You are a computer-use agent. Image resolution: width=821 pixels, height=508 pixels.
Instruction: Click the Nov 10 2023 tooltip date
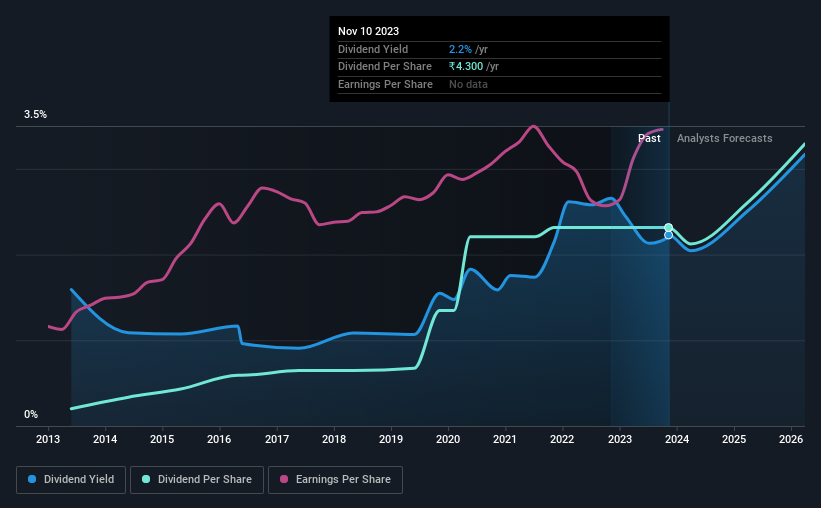tap(368, 31)
